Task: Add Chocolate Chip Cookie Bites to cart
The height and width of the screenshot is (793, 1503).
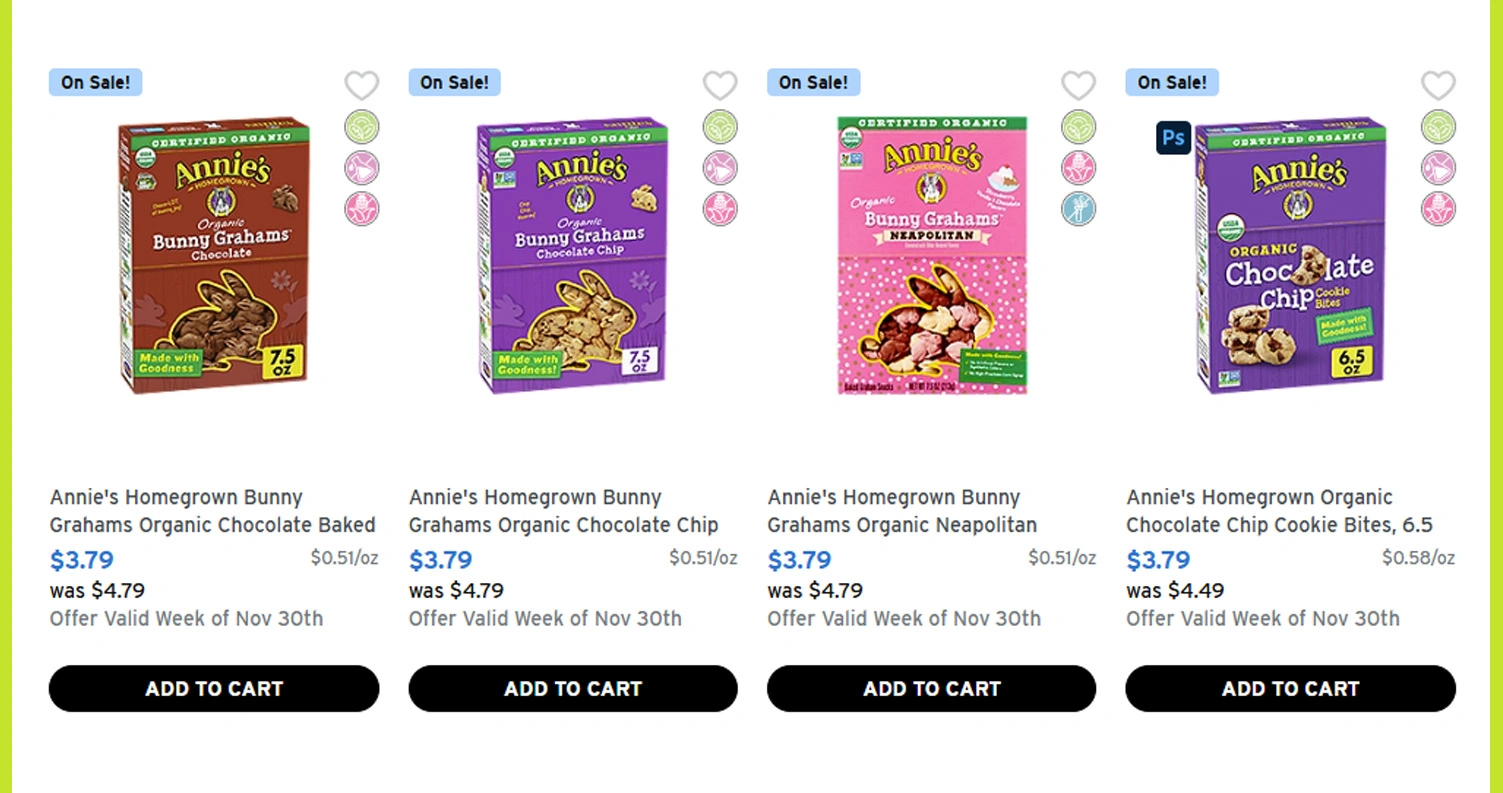Action: coord(1290,688)
